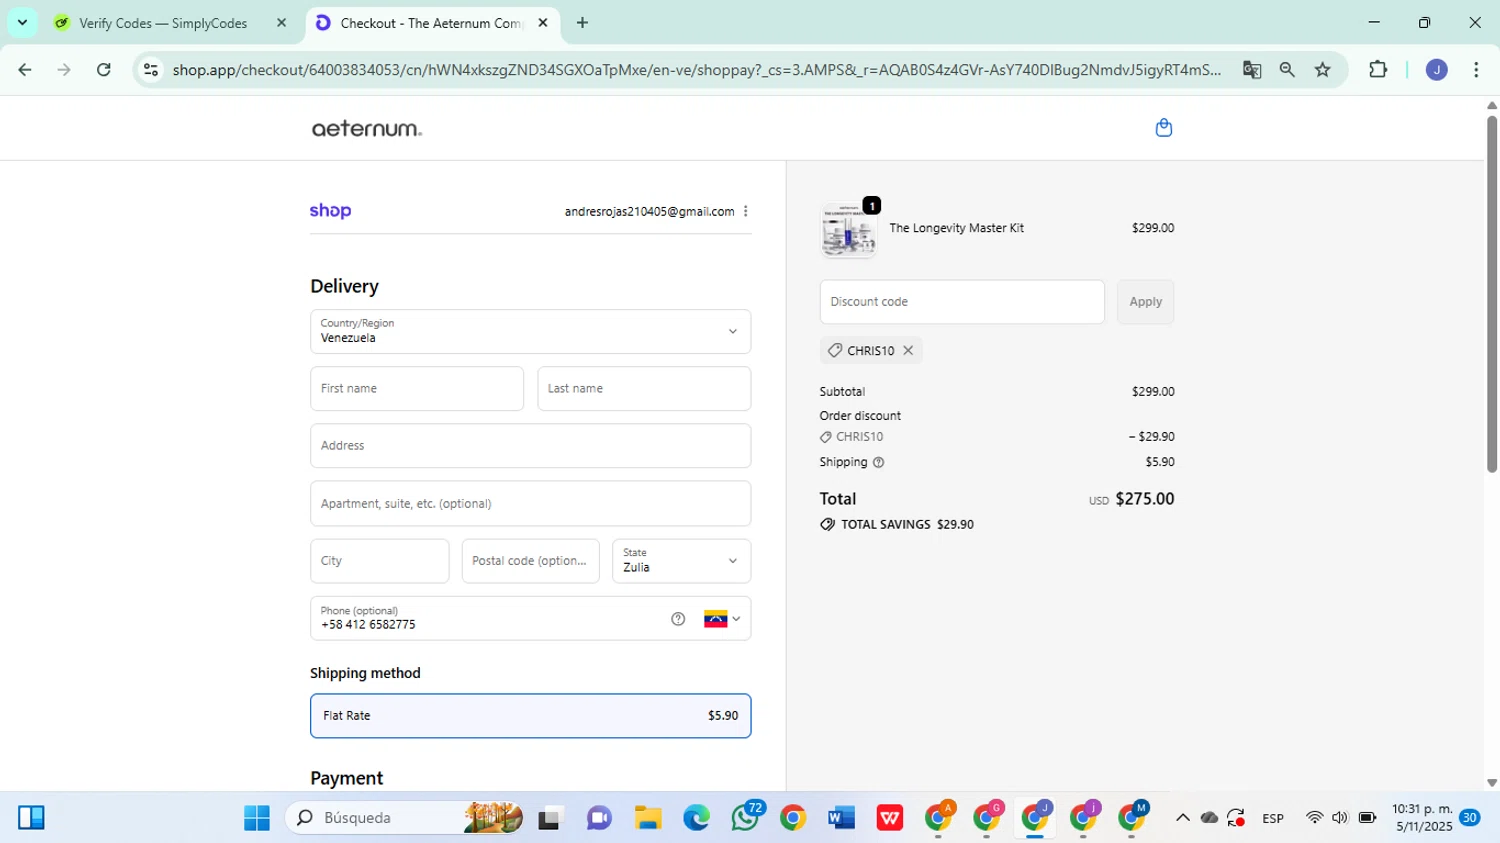
Task: Expand the Country/Region dropdown
Action: coord(530,331)
